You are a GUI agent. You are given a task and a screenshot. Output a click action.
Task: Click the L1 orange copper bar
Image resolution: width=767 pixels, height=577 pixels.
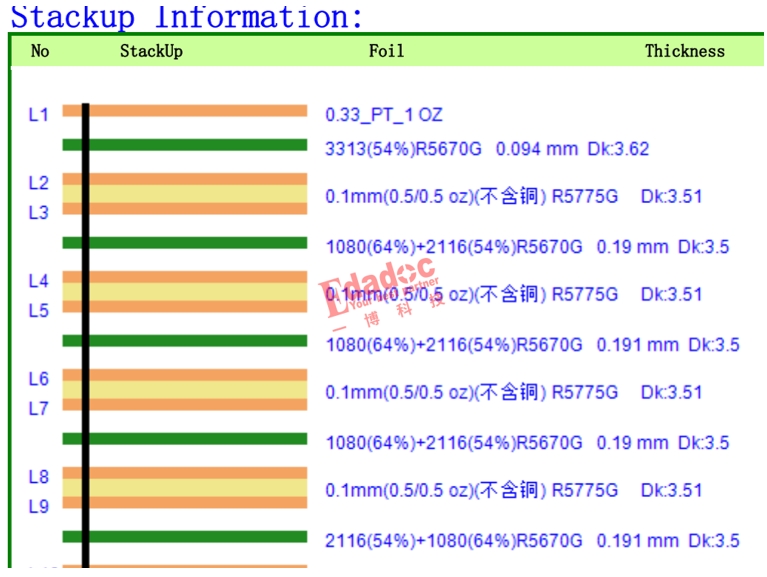185,111
